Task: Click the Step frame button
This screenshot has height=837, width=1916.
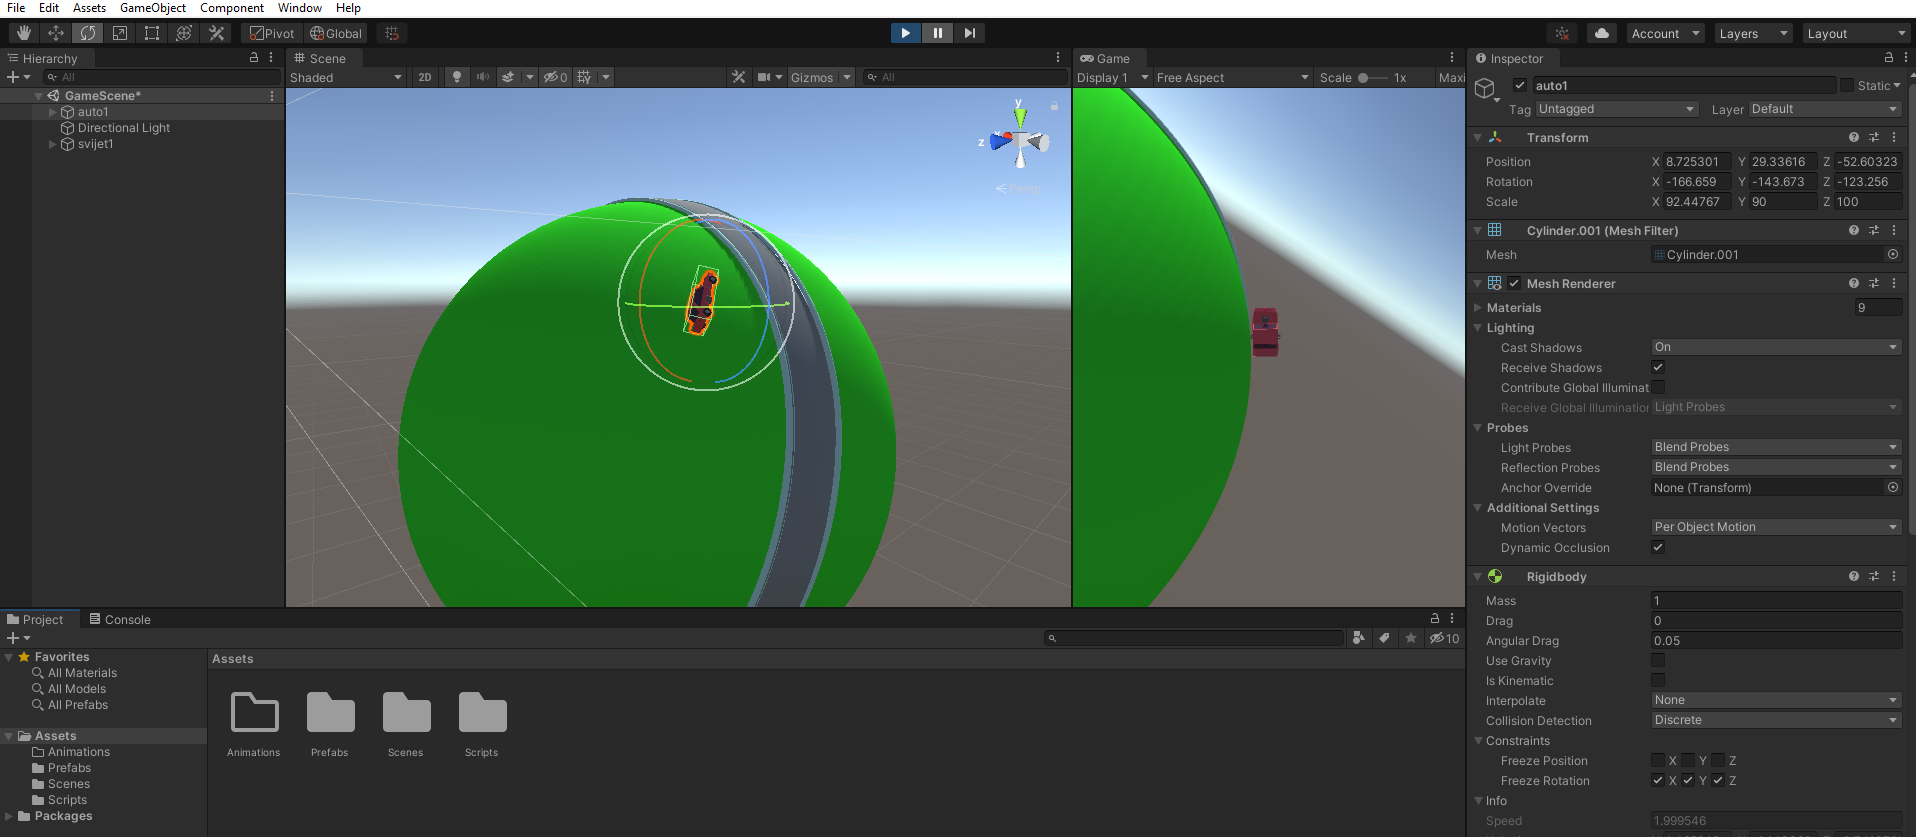Action: (x=969, y=33)
